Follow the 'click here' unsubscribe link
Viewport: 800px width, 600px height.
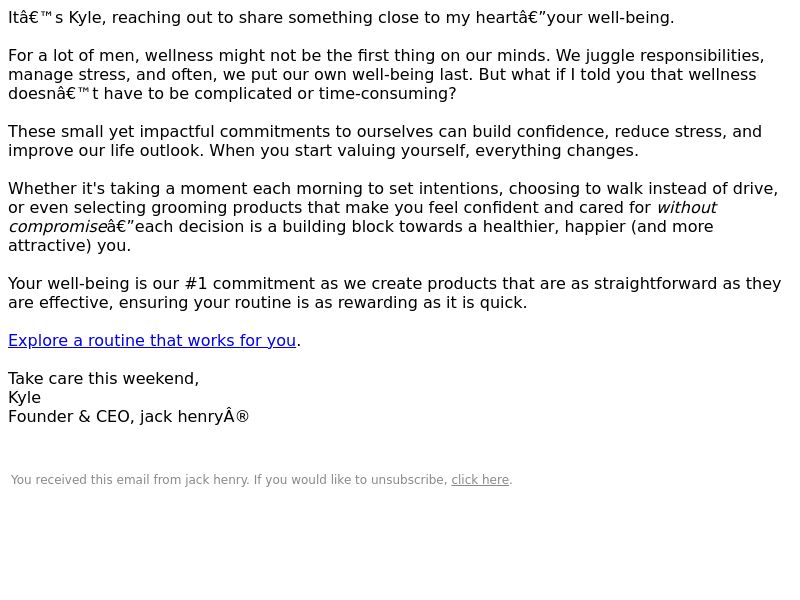click(480, 480)
